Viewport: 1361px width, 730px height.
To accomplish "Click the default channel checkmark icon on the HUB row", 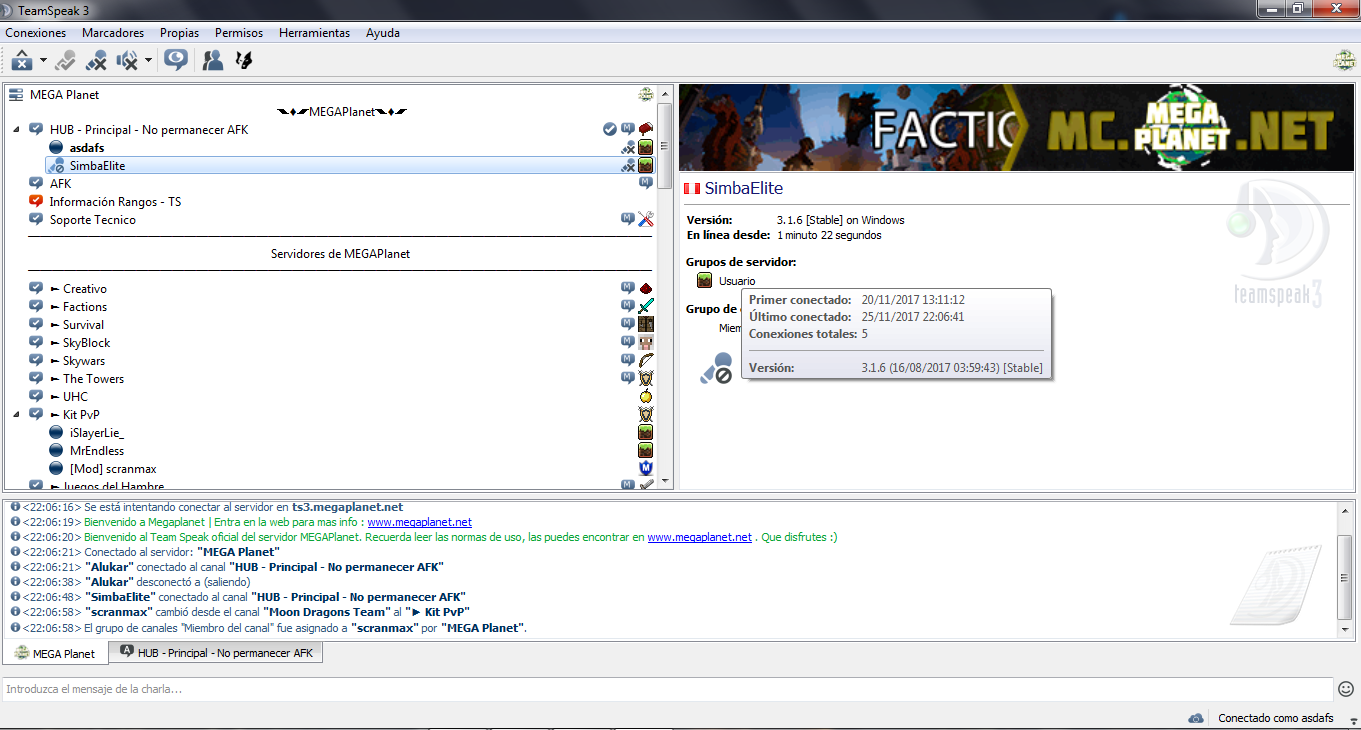I will [610, 130].
